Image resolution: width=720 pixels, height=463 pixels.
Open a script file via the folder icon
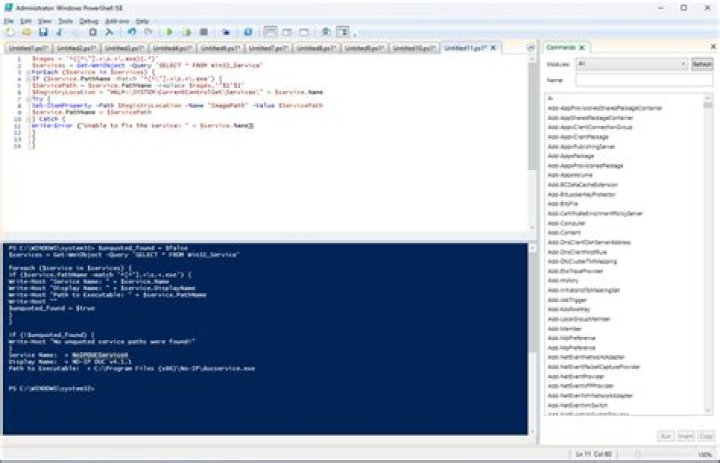[x=27, y=32]
